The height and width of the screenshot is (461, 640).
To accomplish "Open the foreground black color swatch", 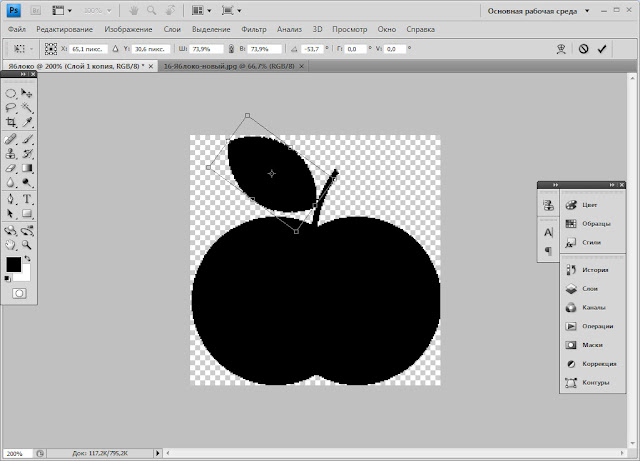I will point(13,265).
